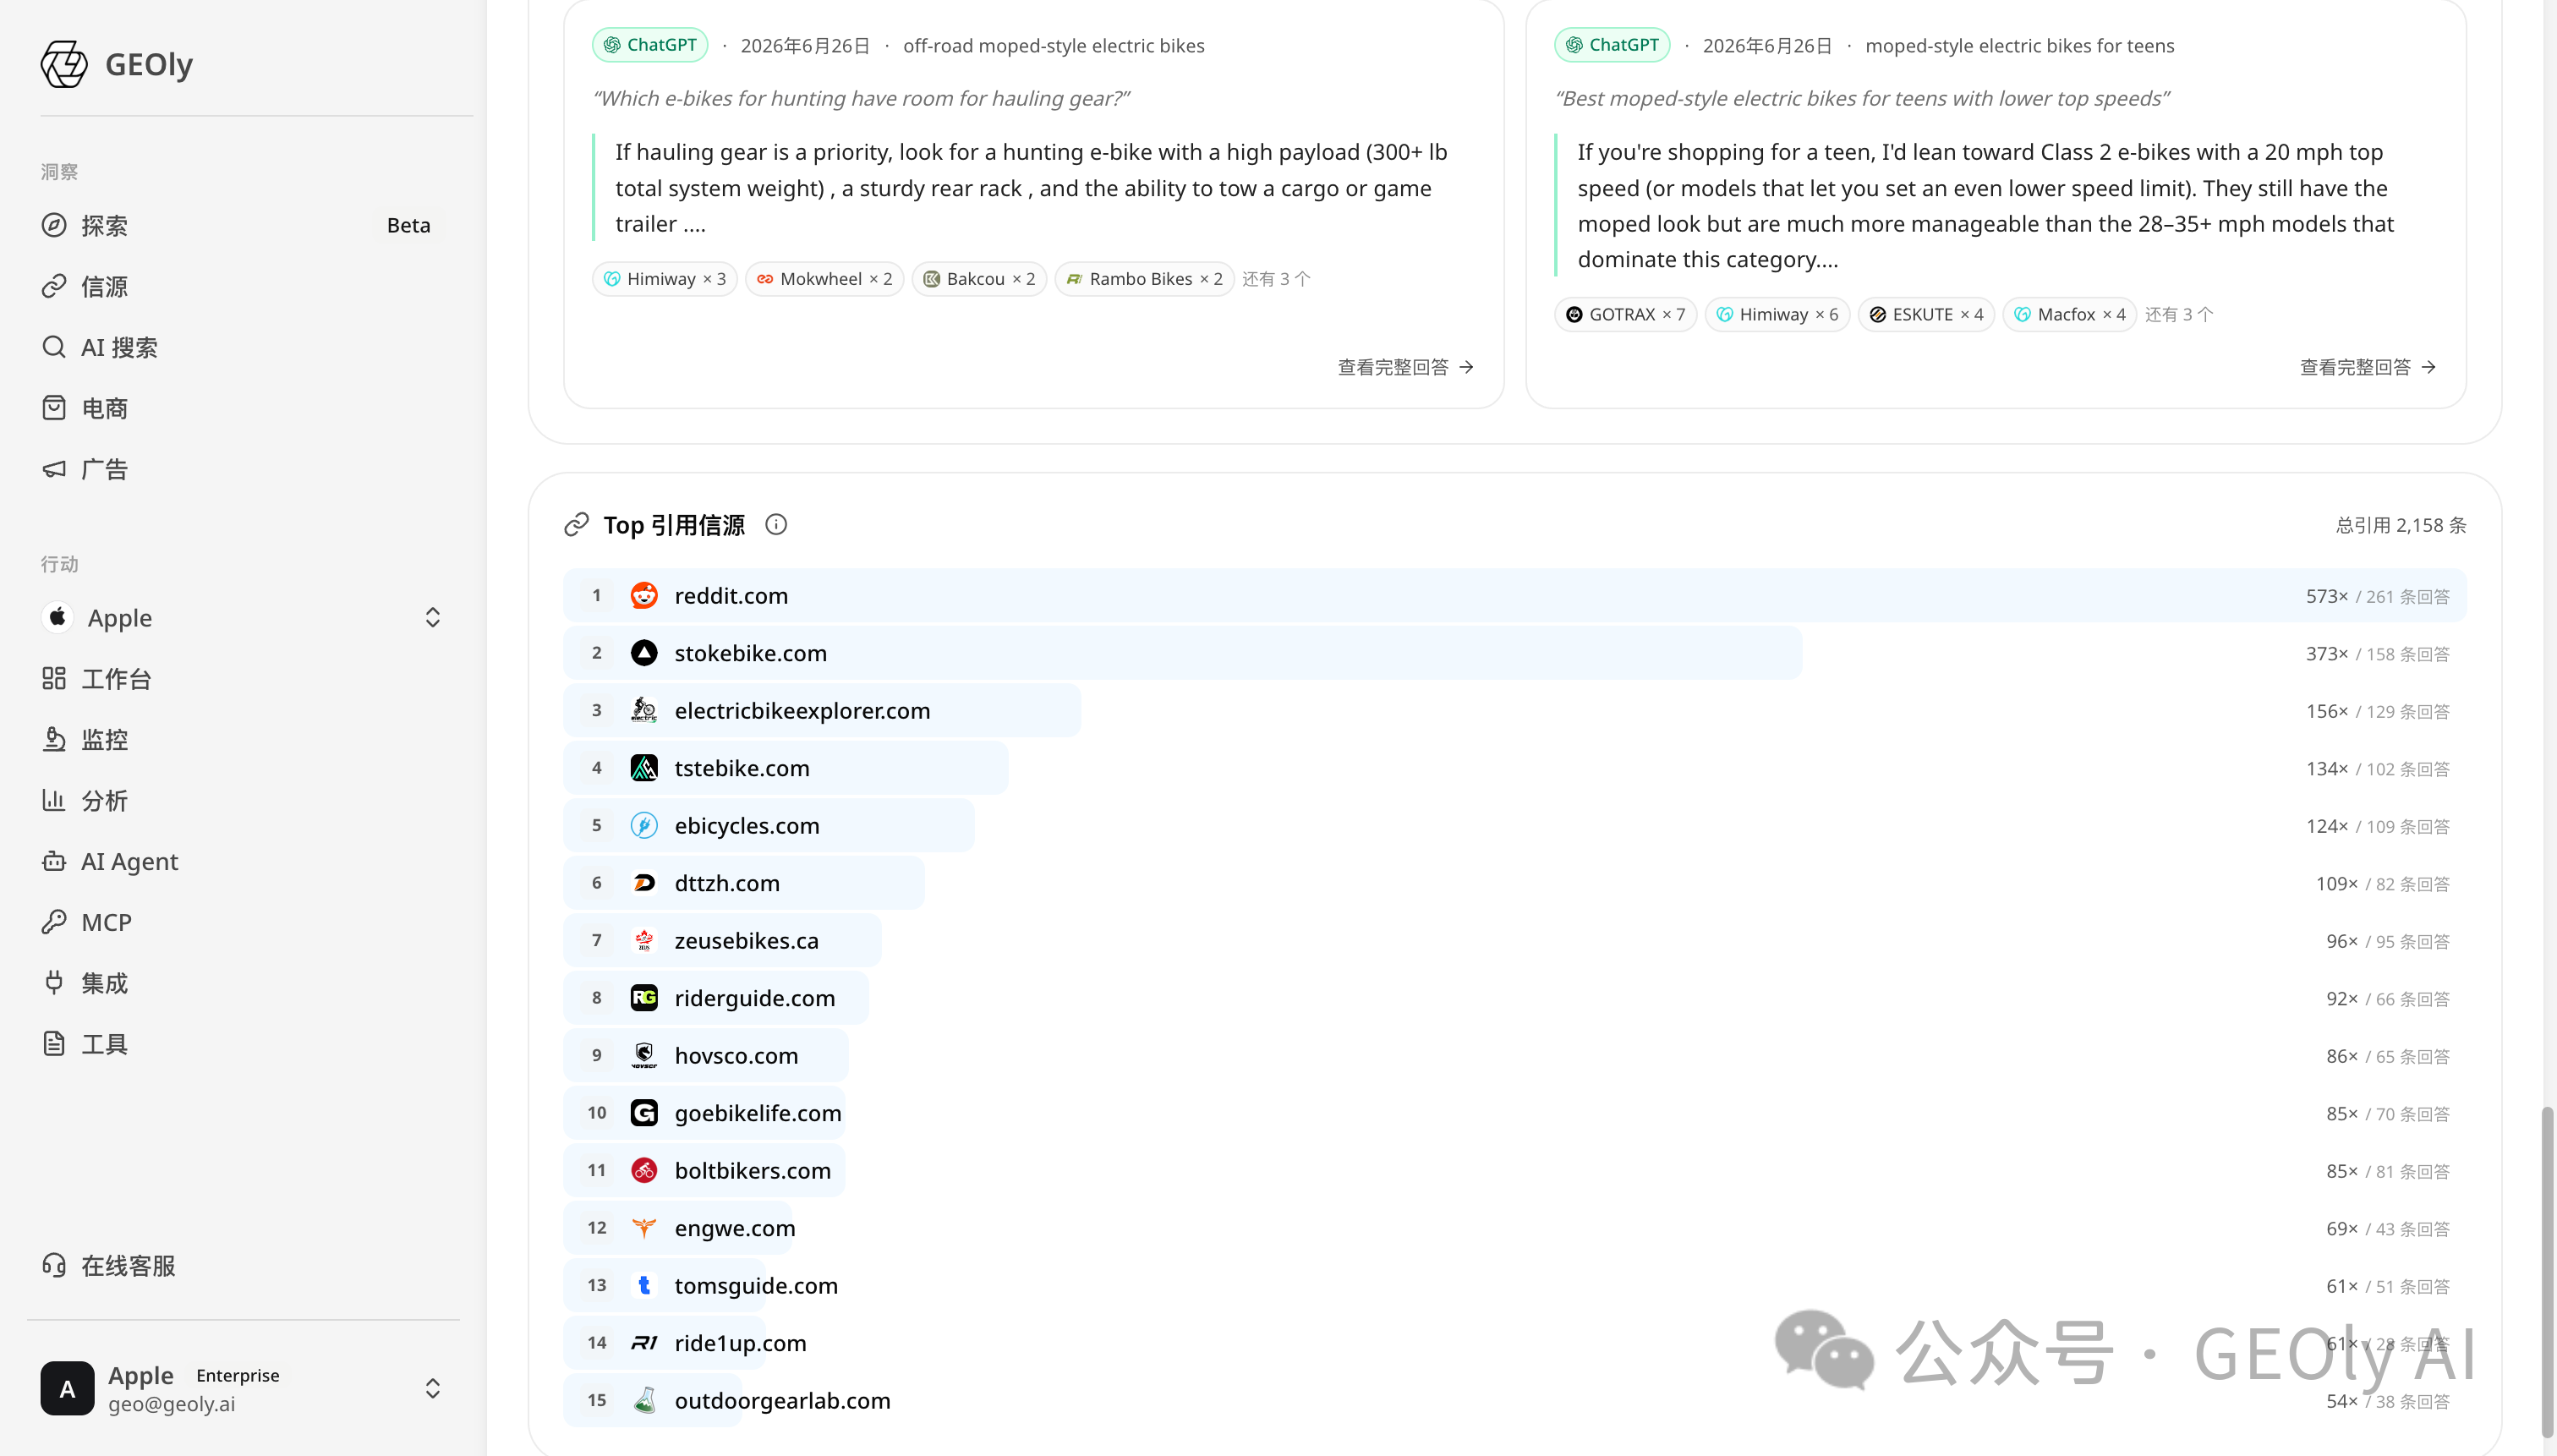Open the tomsguide.com source row
Screen dimensions: 2557x1456
click(1515, 1286)
